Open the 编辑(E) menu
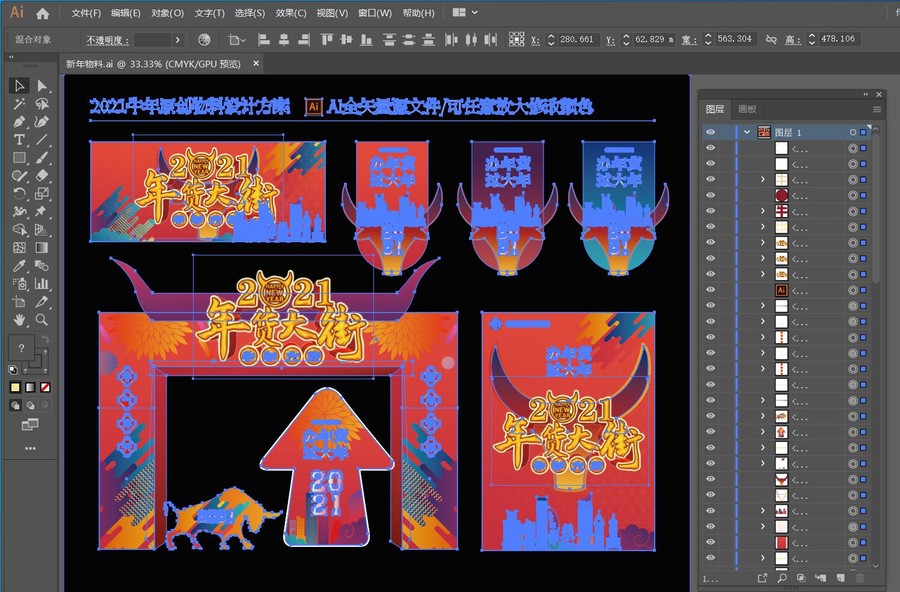 coord(126,13)
